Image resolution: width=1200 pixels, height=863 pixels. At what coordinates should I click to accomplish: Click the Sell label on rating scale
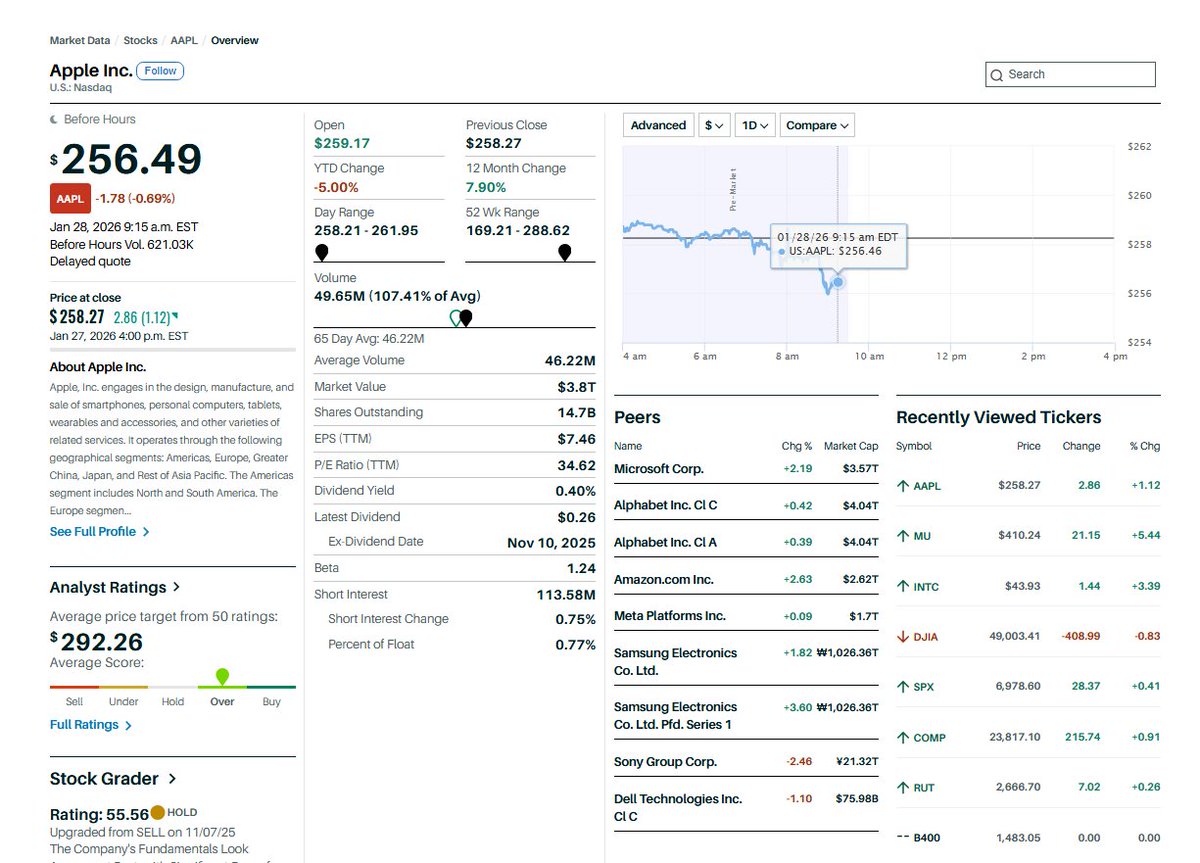[x=74, y=702]
